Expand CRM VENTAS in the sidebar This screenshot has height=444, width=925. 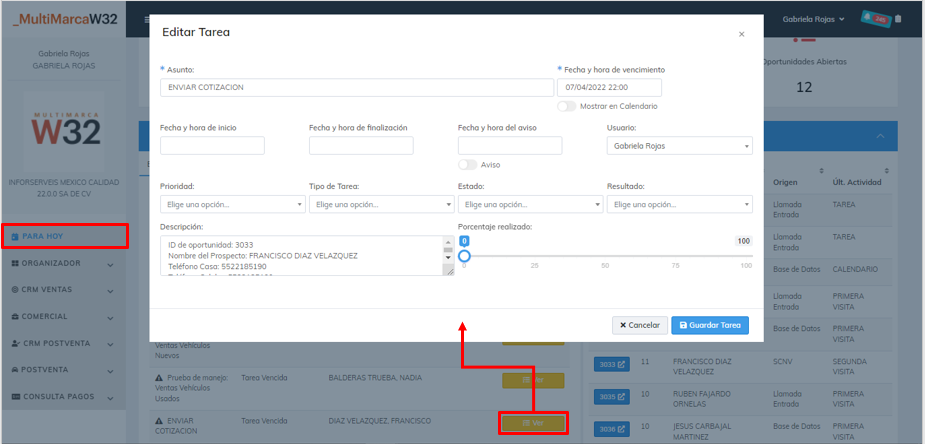click(x=63, y=290)
